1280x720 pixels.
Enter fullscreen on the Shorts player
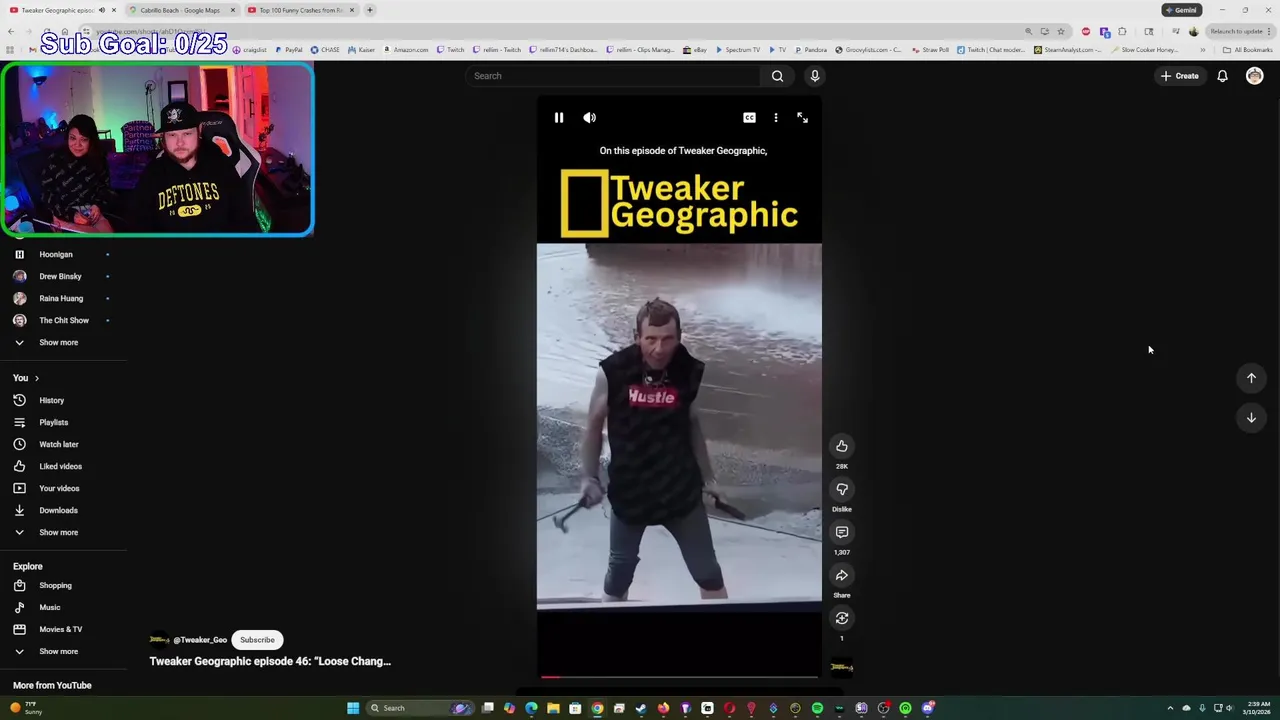click(802, 118)
